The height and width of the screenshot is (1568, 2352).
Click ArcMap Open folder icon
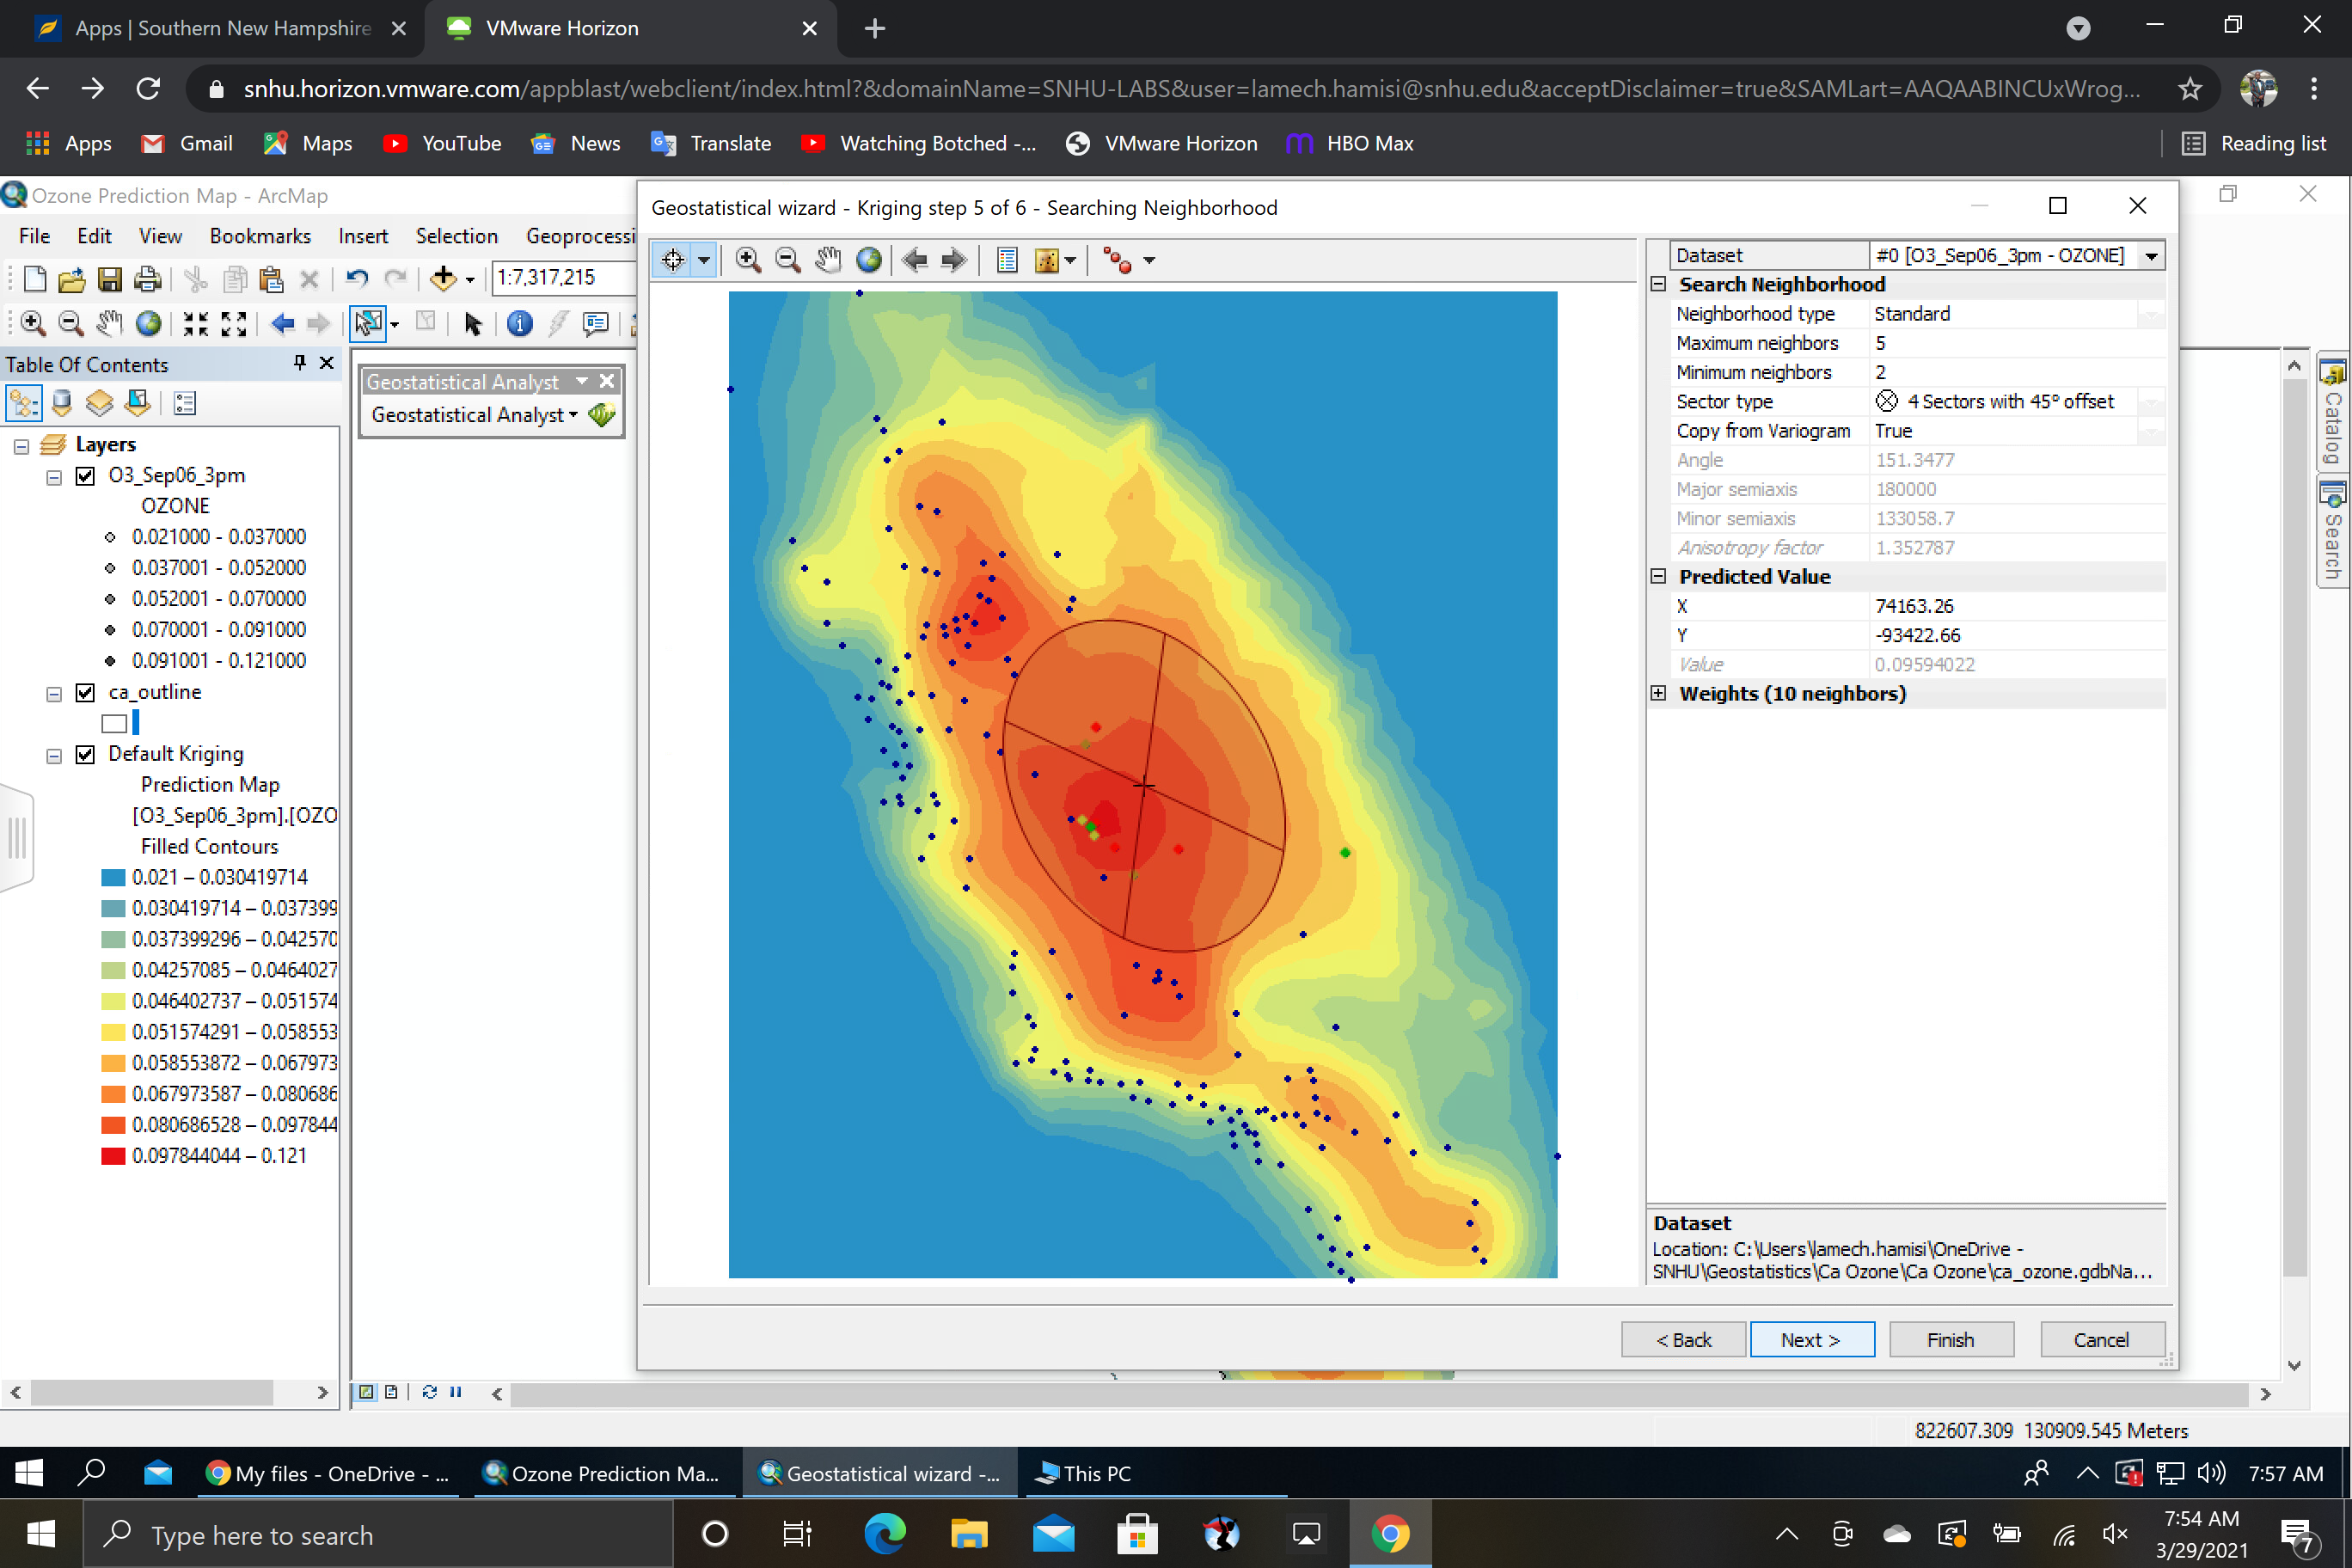tap(71, 279)
